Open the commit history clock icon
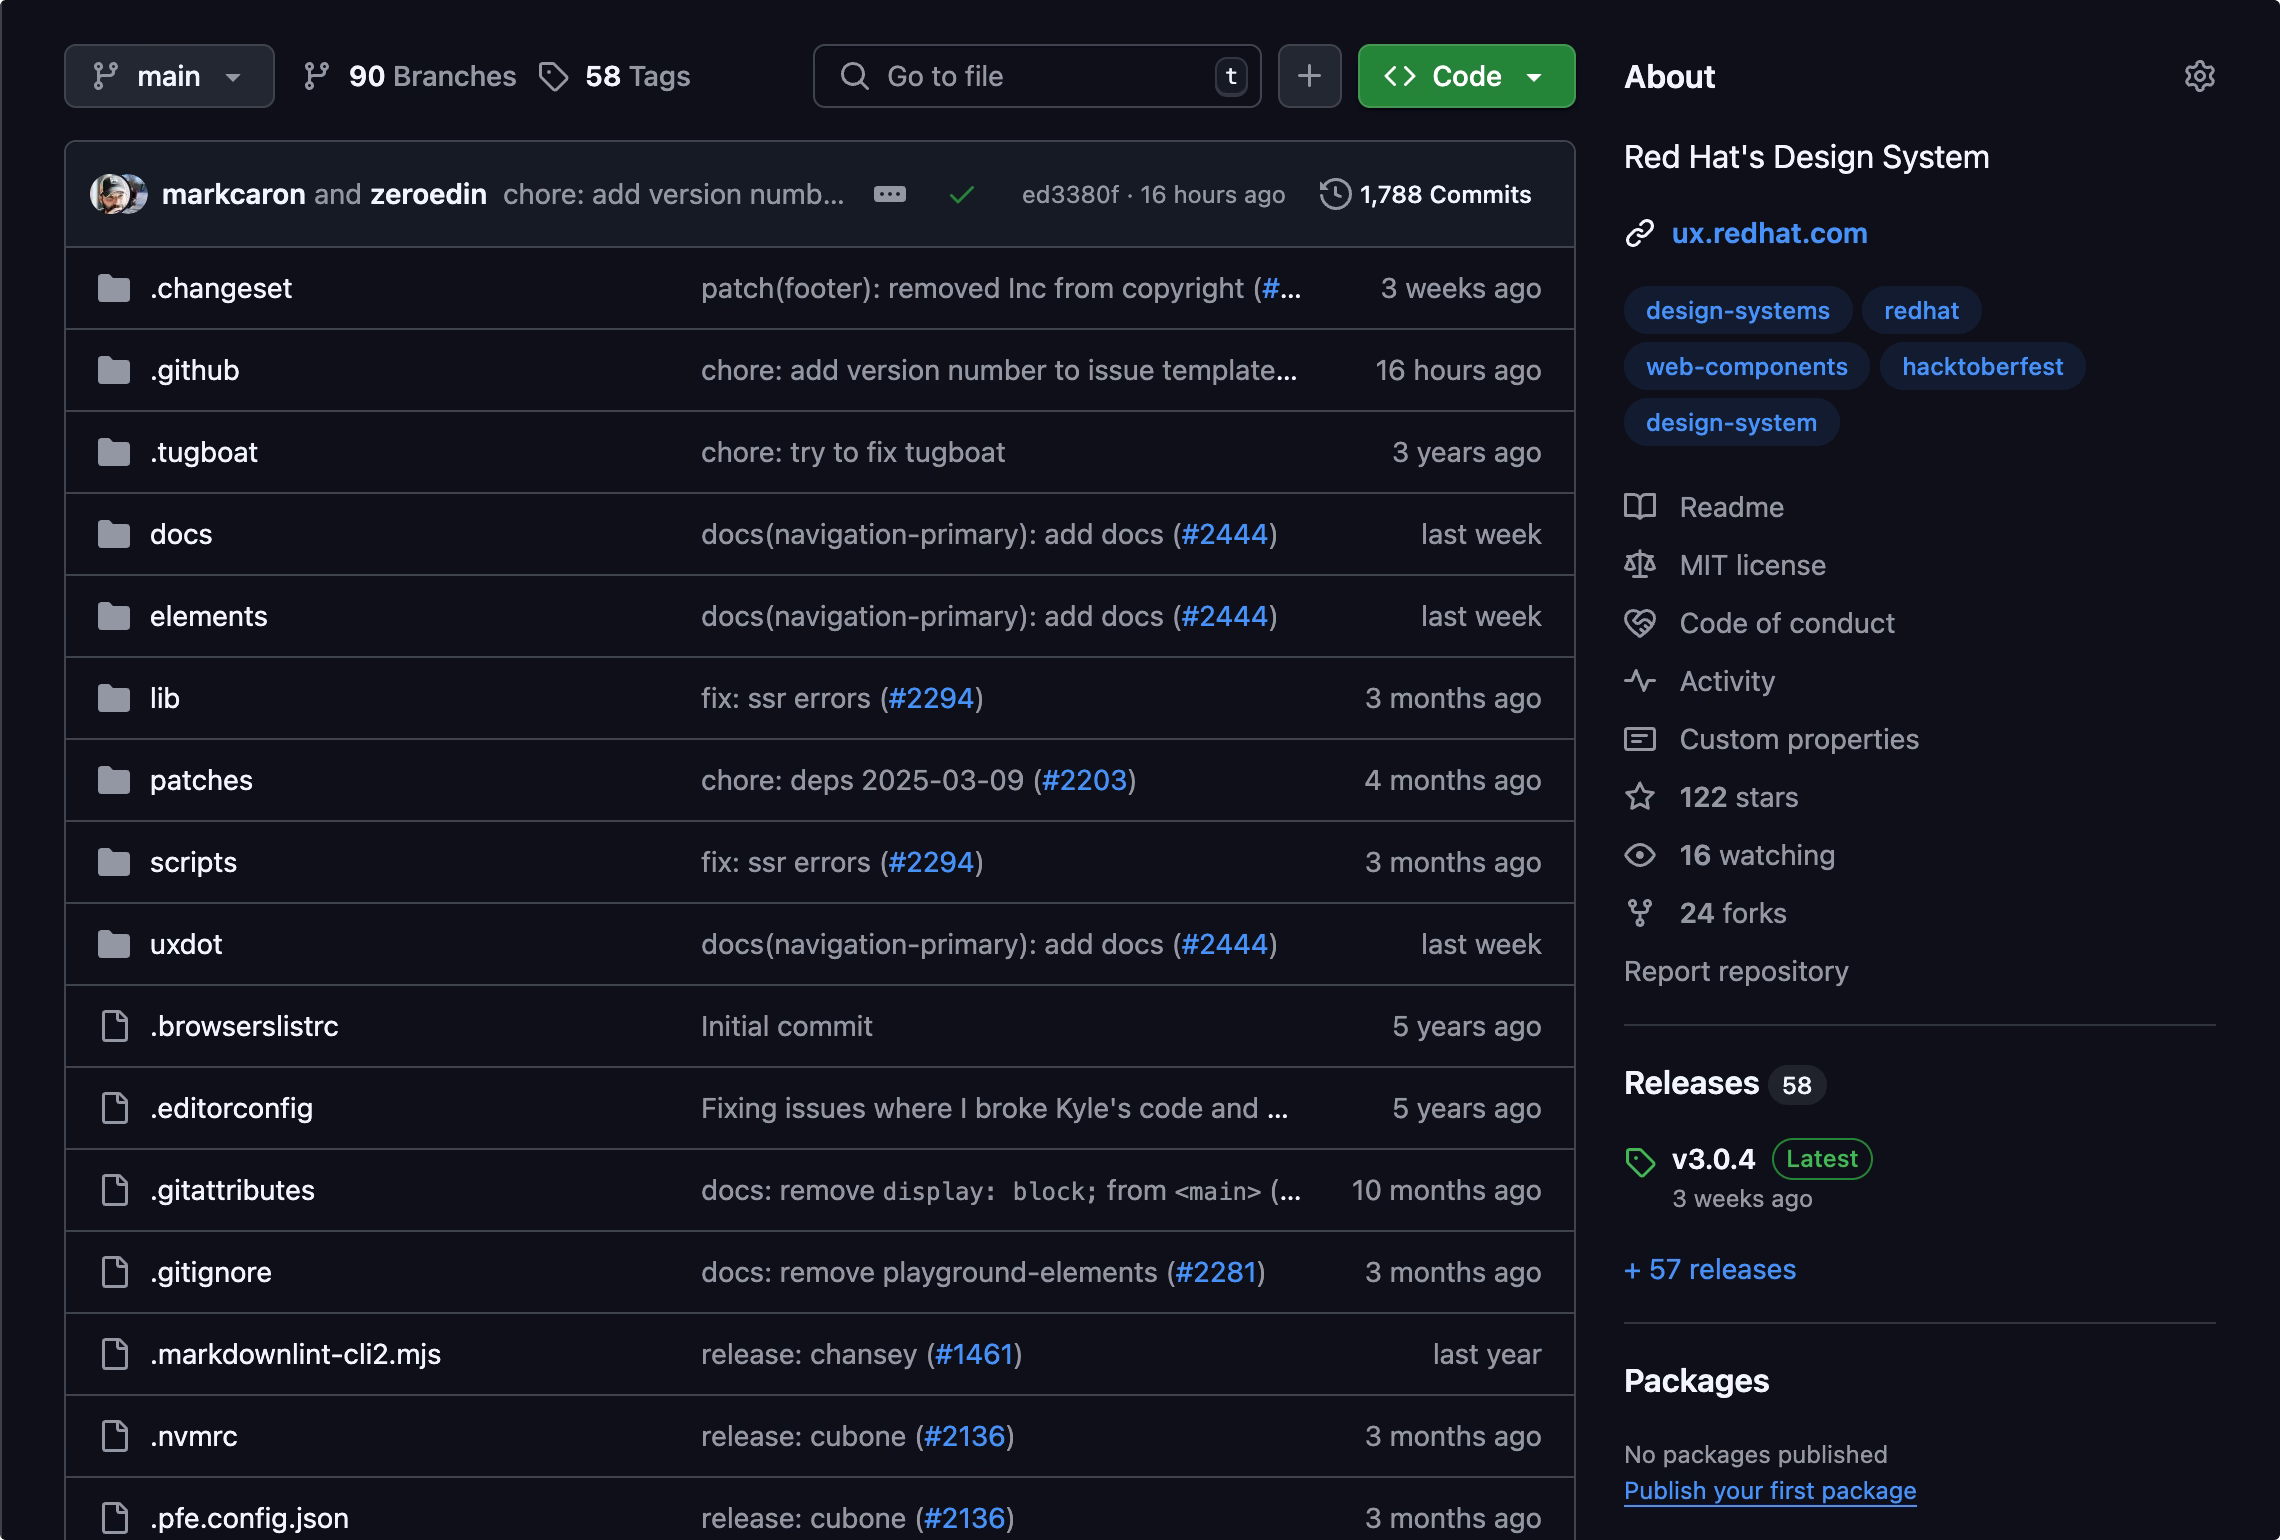The height and width of the screenshot is (1540, 2280). click(1333, 195)
